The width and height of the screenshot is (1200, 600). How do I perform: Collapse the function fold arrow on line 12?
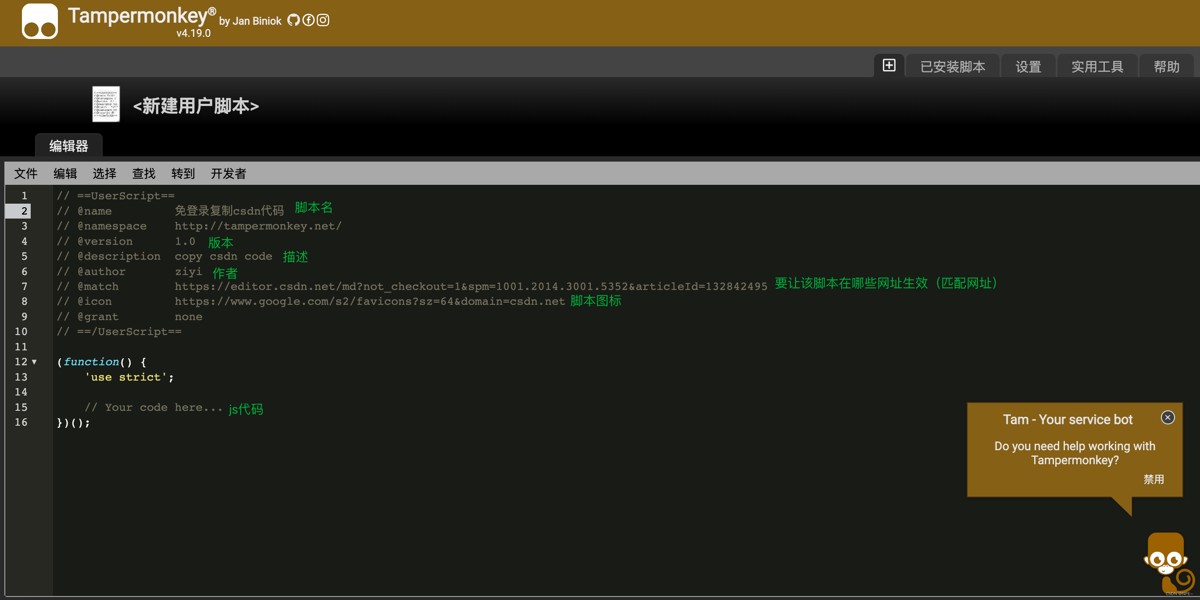pyautogui.click(x=34, y=362)
